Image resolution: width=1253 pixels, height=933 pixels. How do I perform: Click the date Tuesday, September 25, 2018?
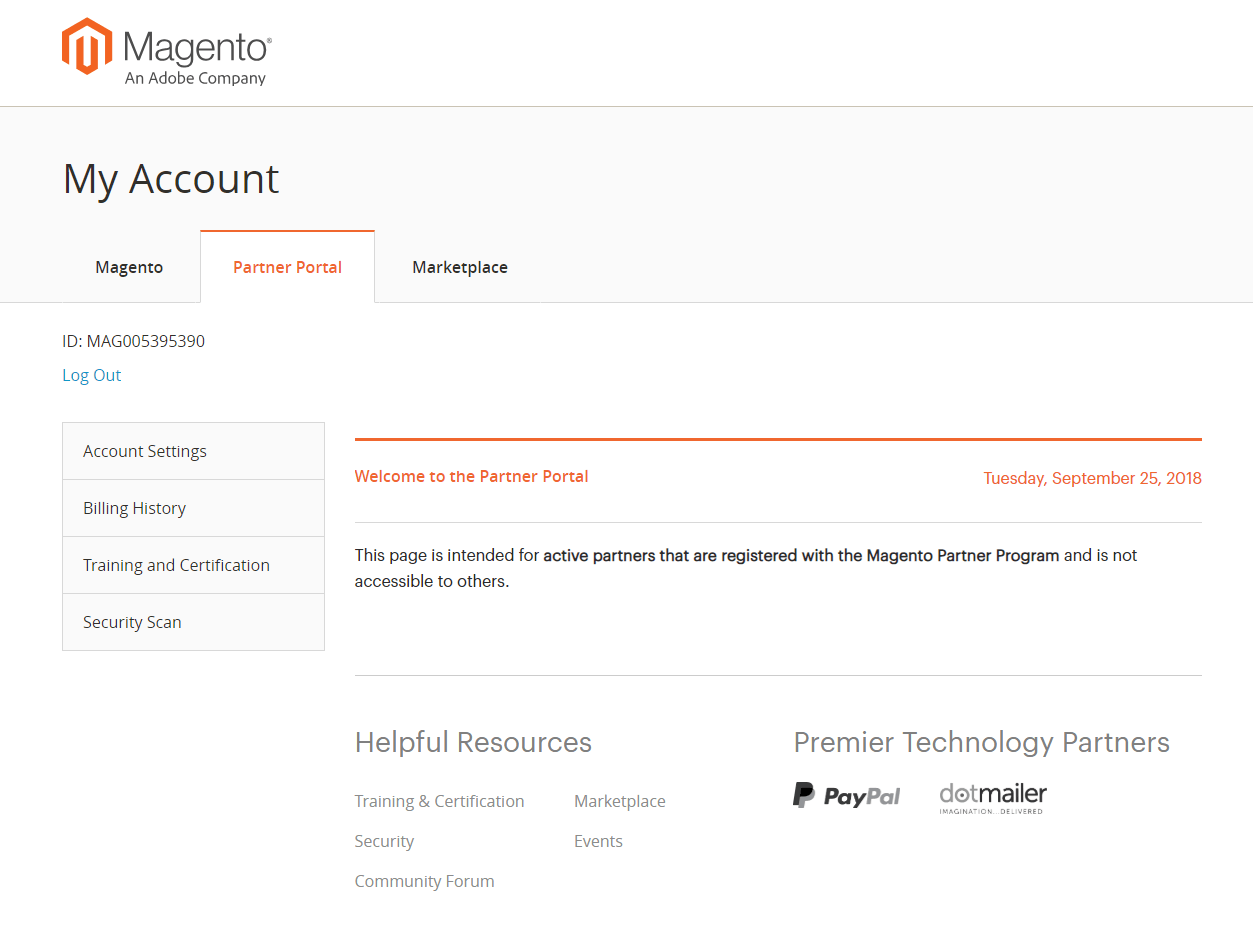1092,478
